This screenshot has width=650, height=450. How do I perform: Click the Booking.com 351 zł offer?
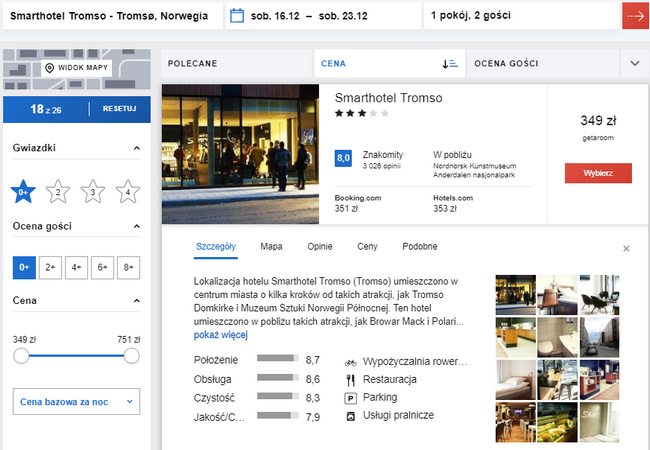coord(358,203)
